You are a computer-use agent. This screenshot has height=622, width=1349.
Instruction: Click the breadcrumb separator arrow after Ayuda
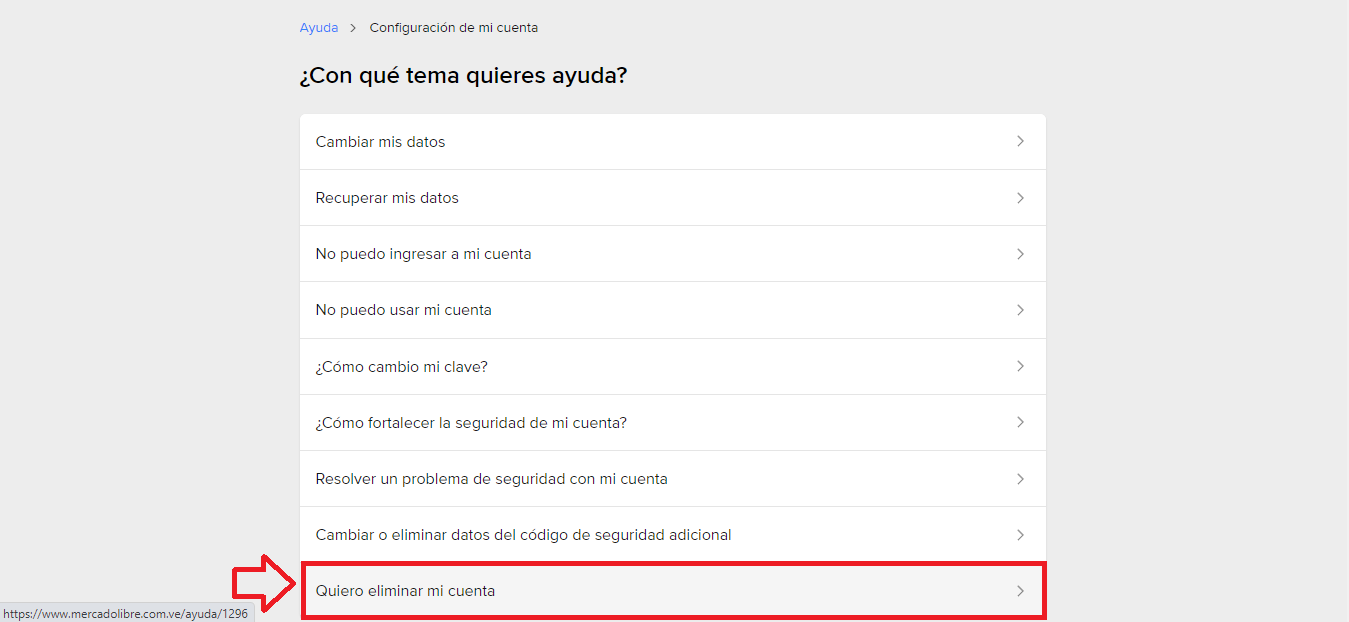[353, 28]
